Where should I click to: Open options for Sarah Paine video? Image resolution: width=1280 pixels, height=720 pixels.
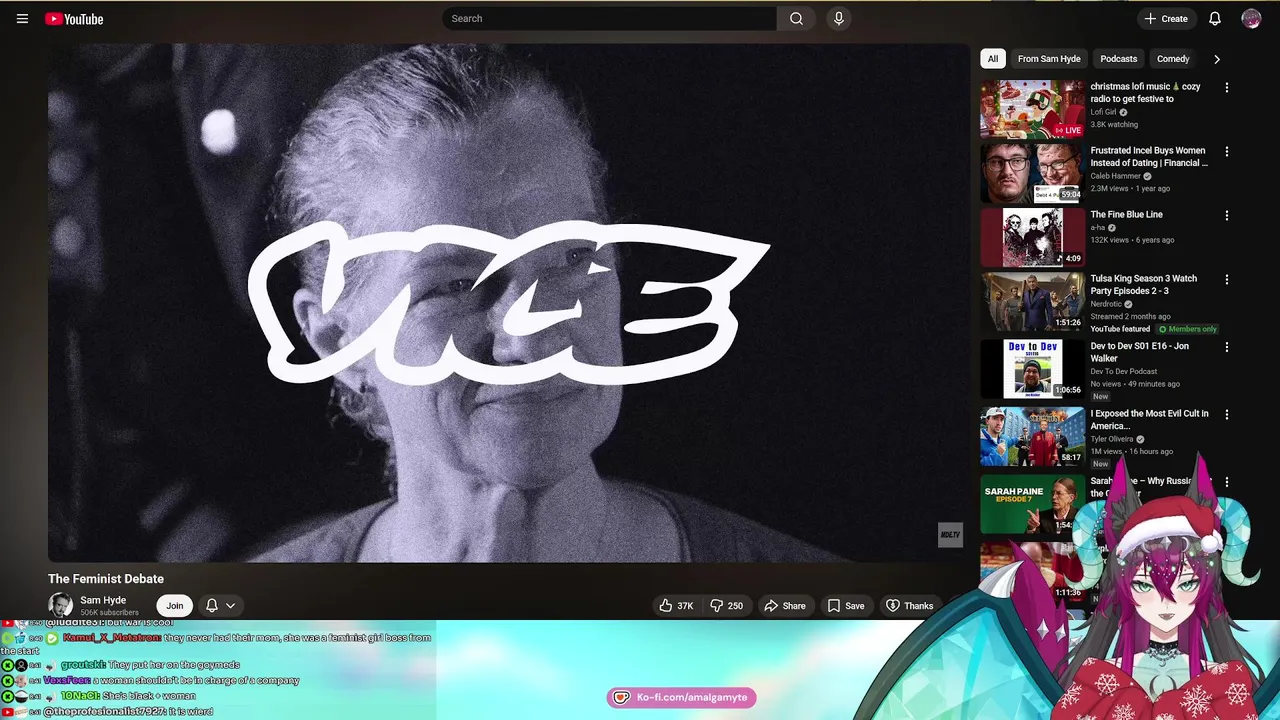click(x=1227, y=482)
